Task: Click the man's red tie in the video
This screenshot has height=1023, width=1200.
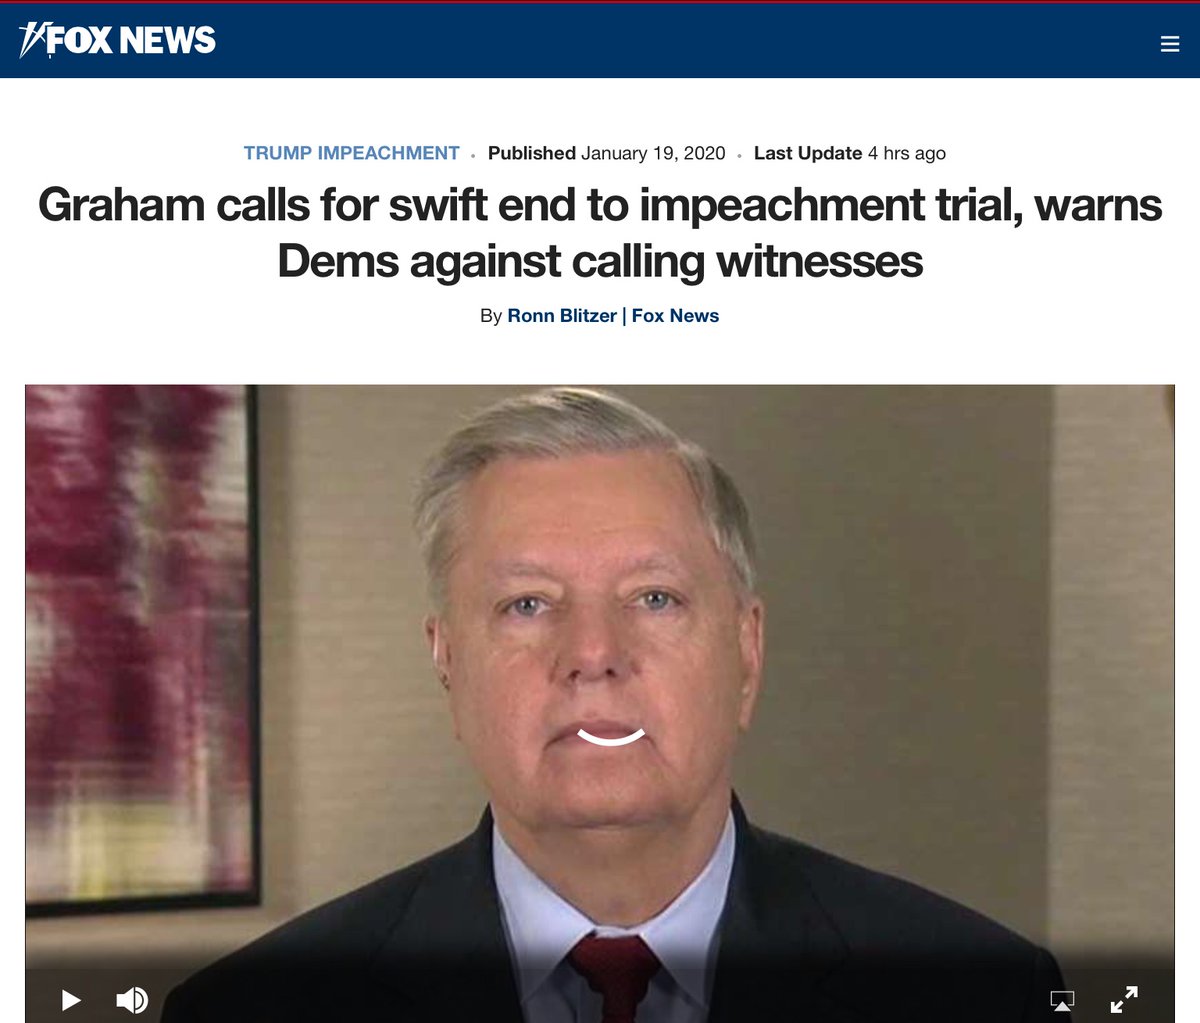Action: click(614, 980)
